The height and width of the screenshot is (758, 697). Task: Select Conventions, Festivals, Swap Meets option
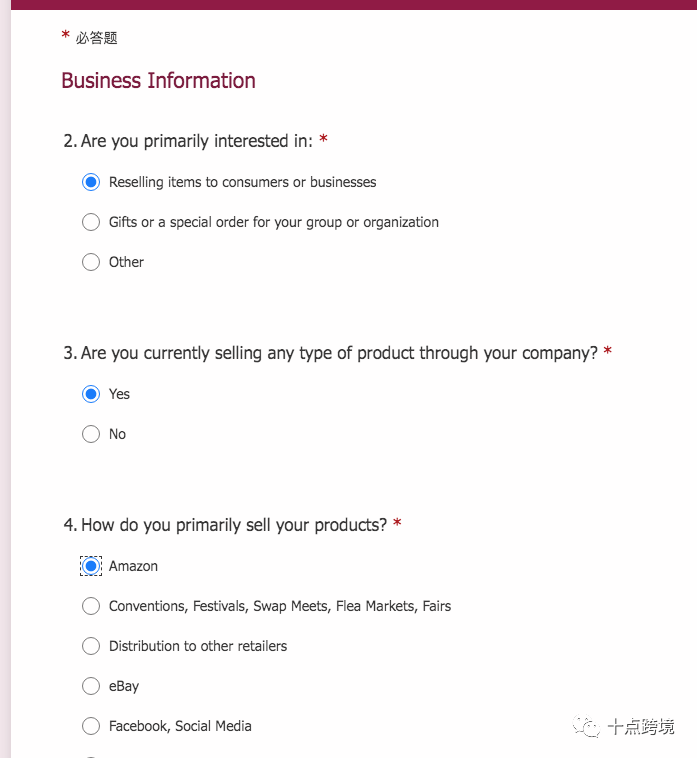[91, 606]
